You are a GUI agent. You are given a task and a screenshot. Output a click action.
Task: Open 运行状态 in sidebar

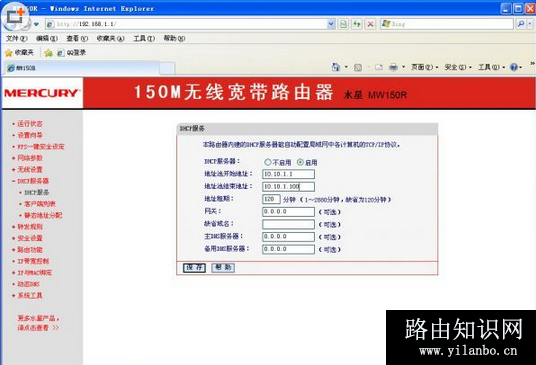click(30, 124)
